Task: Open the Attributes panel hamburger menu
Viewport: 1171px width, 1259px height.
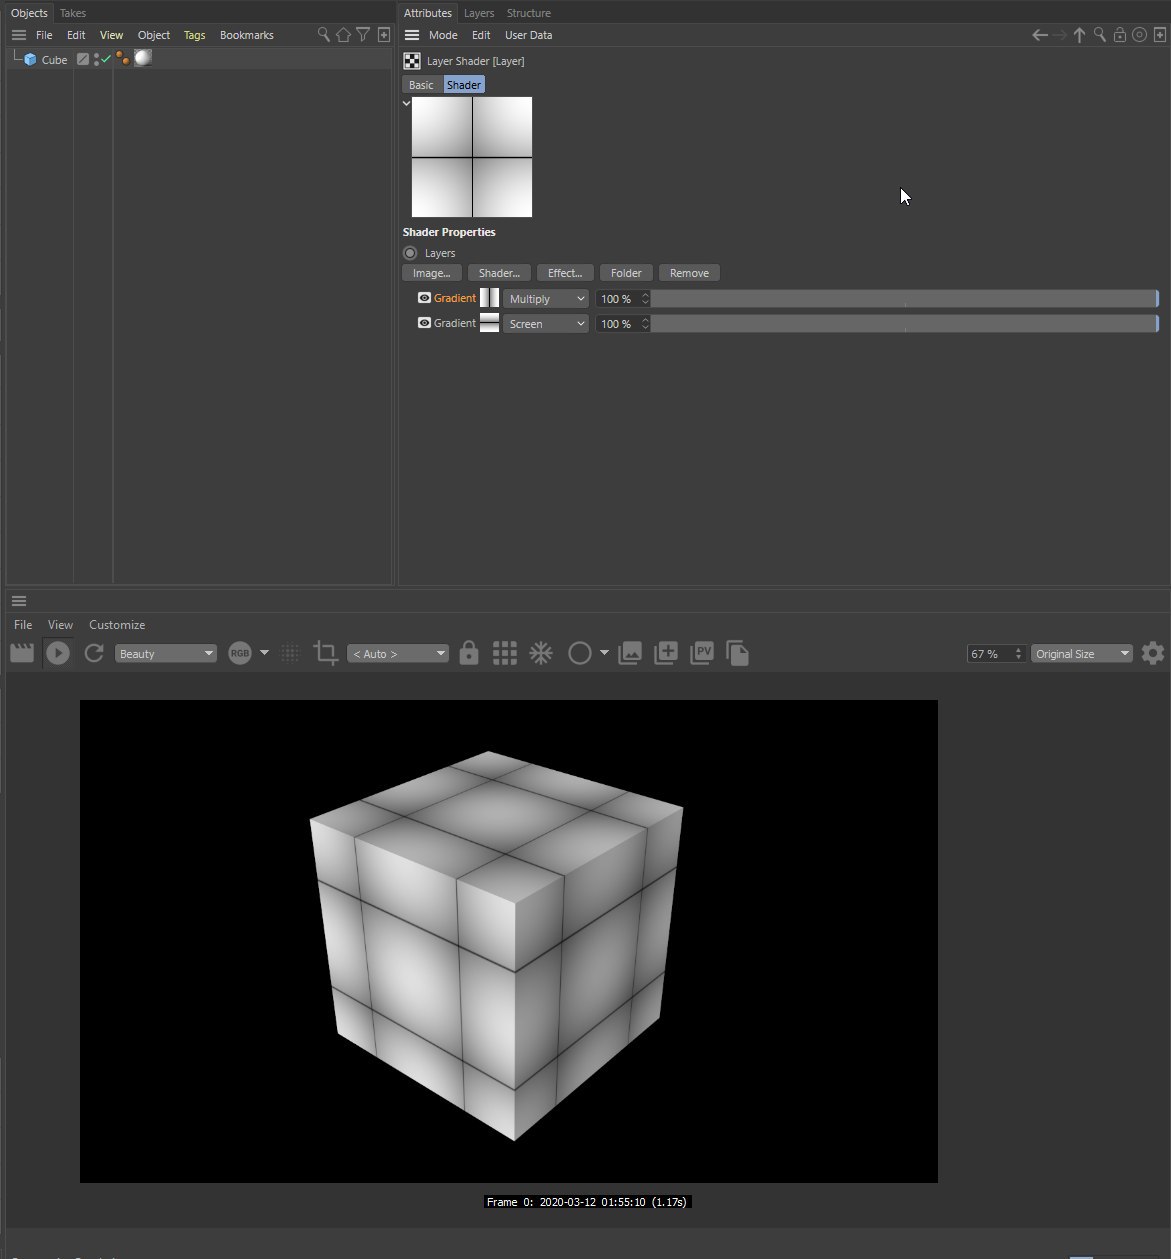Action: (x=411, y=35)
